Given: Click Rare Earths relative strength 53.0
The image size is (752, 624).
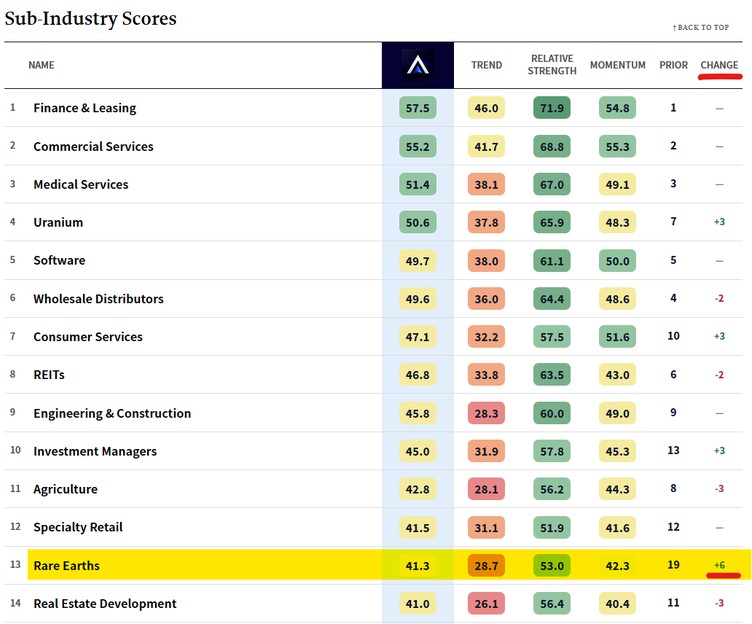Looking at the screenshot, I should (x=552, y=565).
